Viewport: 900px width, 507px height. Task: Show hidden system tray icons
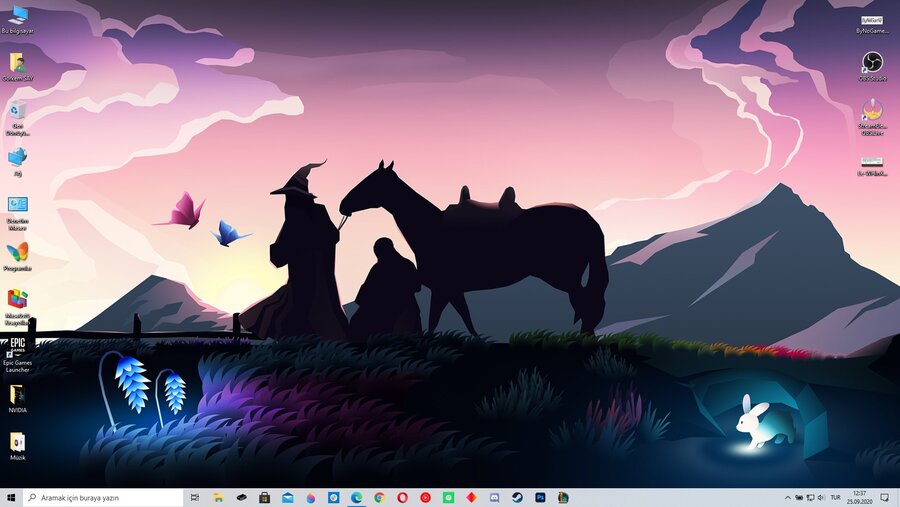click(788, 497)
